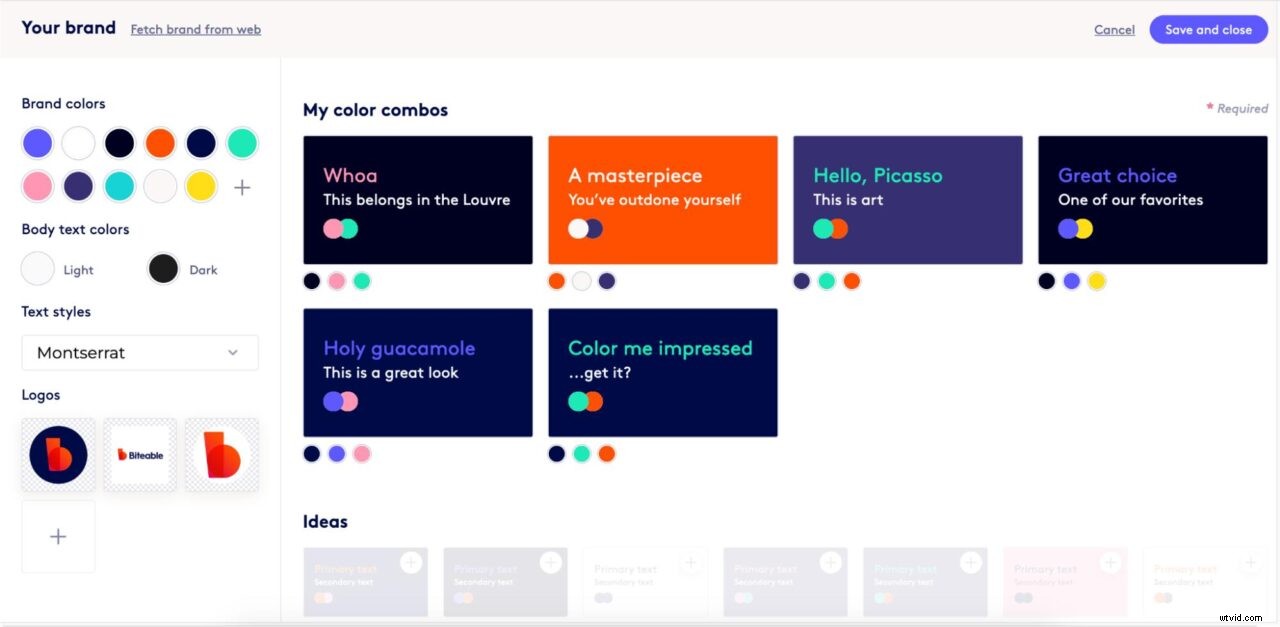The image size is (1280, 627).
Task: Expand the font selector chevron
Action: click(233, 352)
